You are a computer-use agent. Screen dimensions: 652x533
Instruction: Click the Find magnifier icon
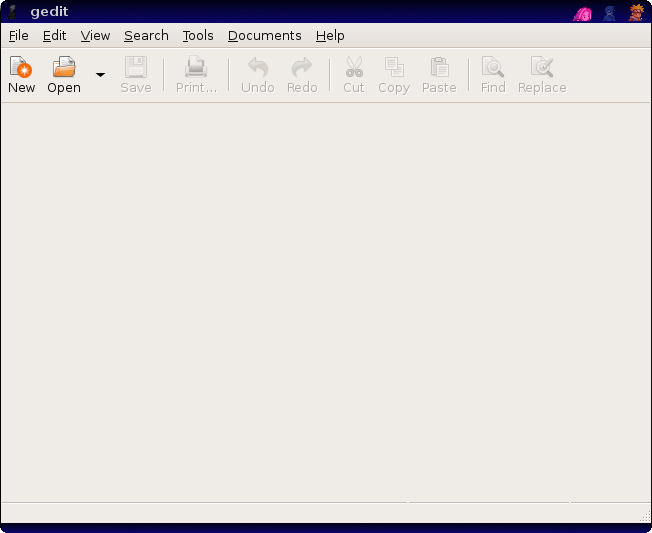coord(493,67)
